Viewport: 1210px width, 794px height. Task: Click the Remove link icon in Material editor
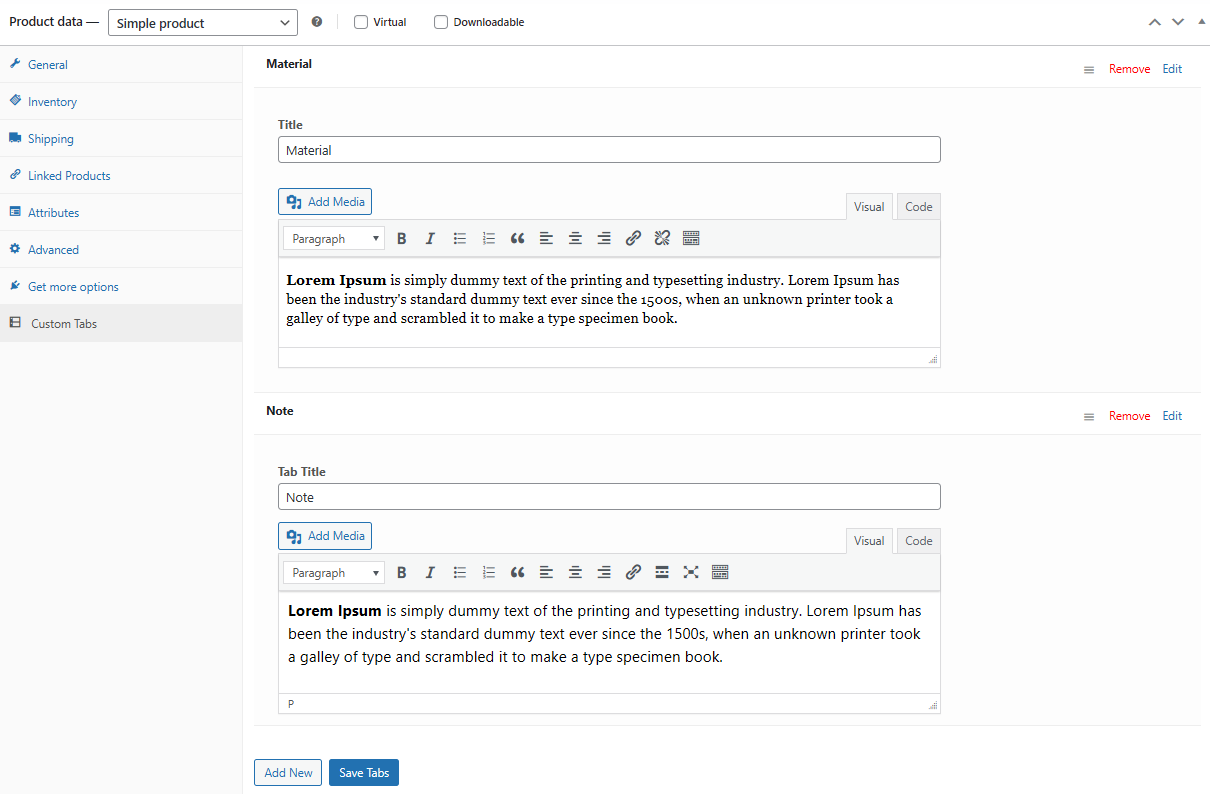click(x=662, y=239)
